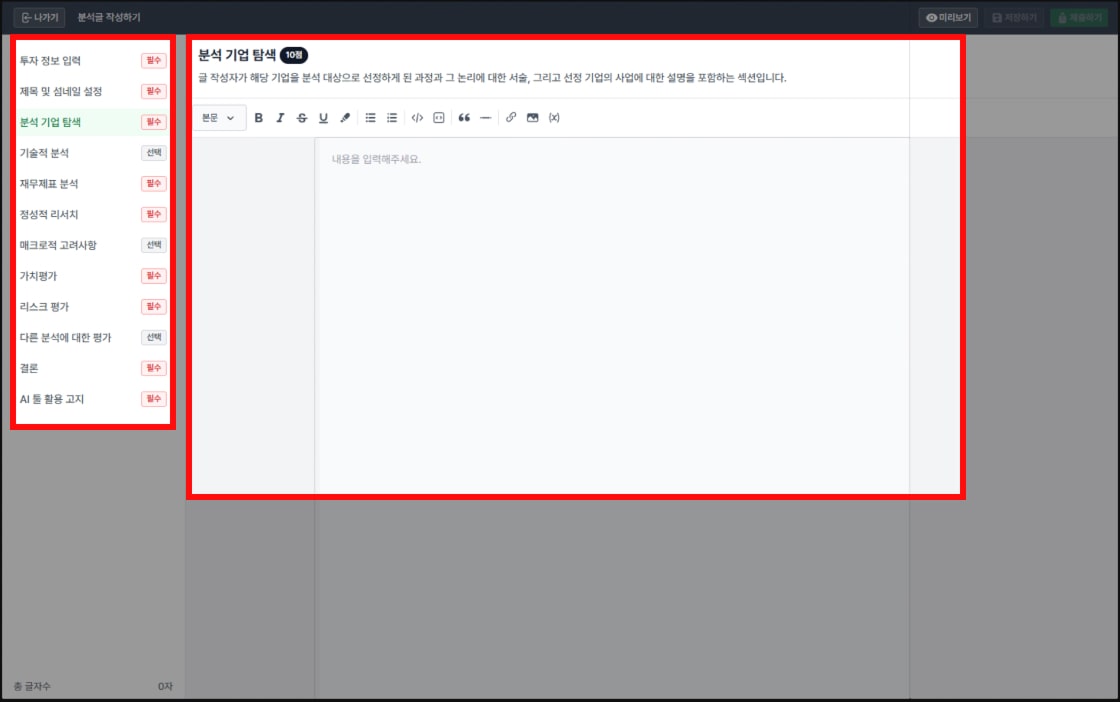Open the 투자 정보 입력 section
Screen dimensions: 1120x702
click(93, 61)
